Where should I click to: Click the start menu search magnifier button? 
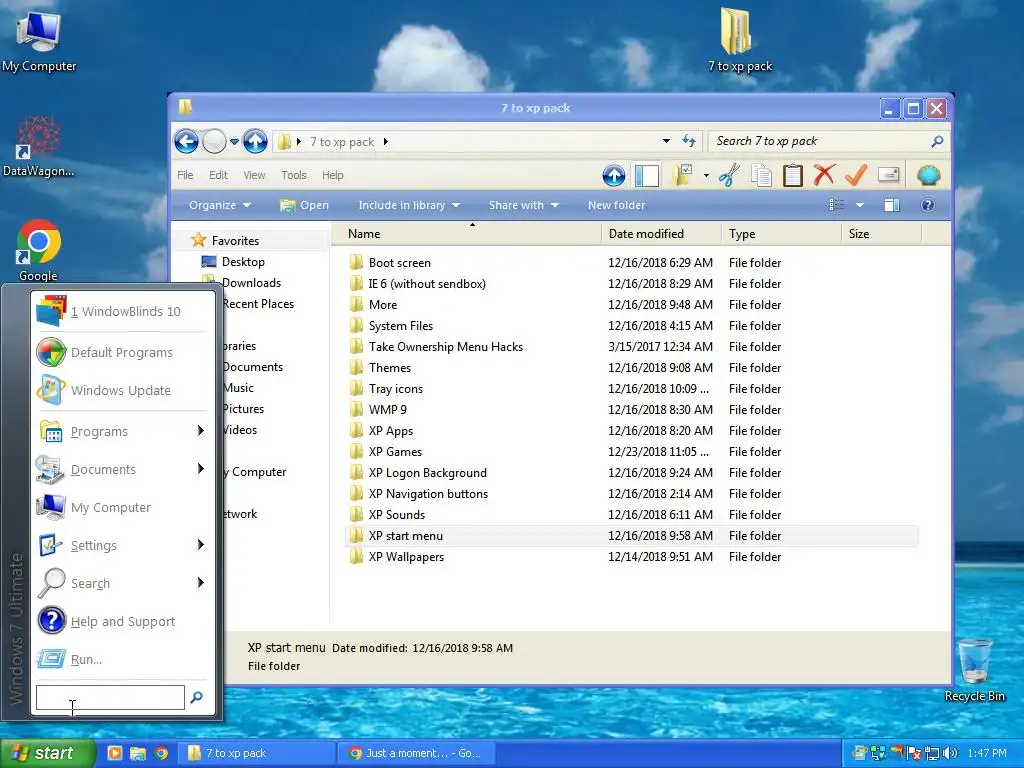coord(197,697)
